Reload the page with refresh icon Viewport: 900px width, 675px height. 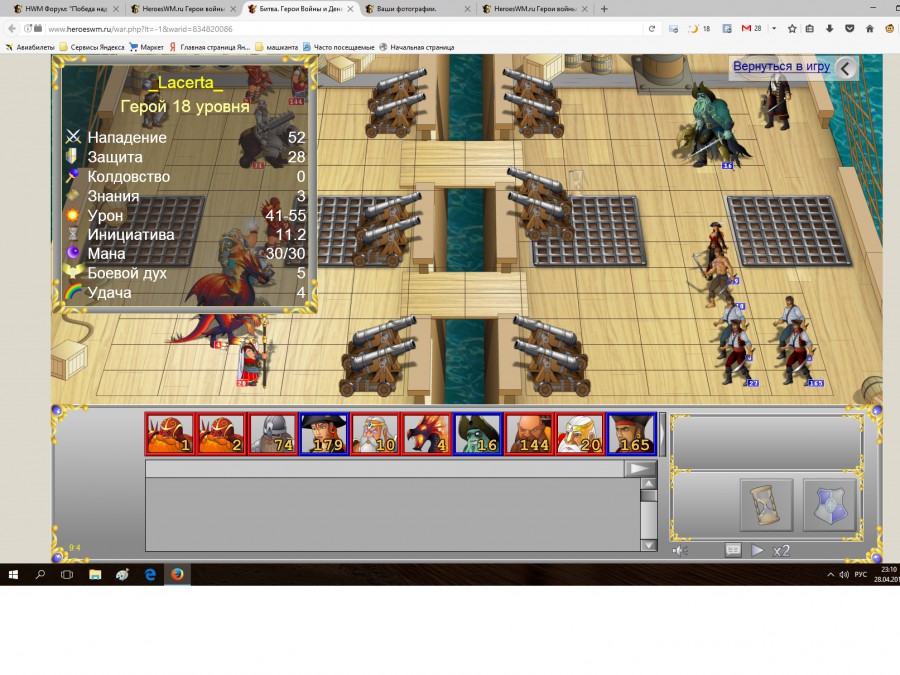click(651, 29)
